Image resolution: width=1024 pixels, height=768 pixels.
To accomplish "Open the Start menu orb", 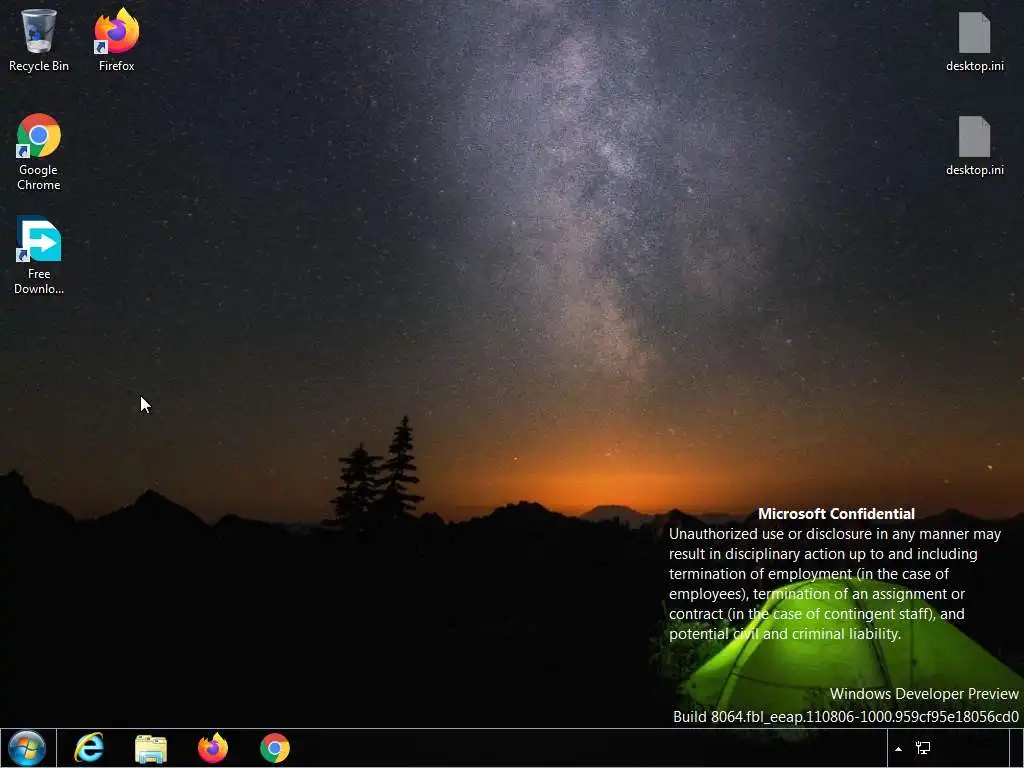I will [x=27, y=748].
